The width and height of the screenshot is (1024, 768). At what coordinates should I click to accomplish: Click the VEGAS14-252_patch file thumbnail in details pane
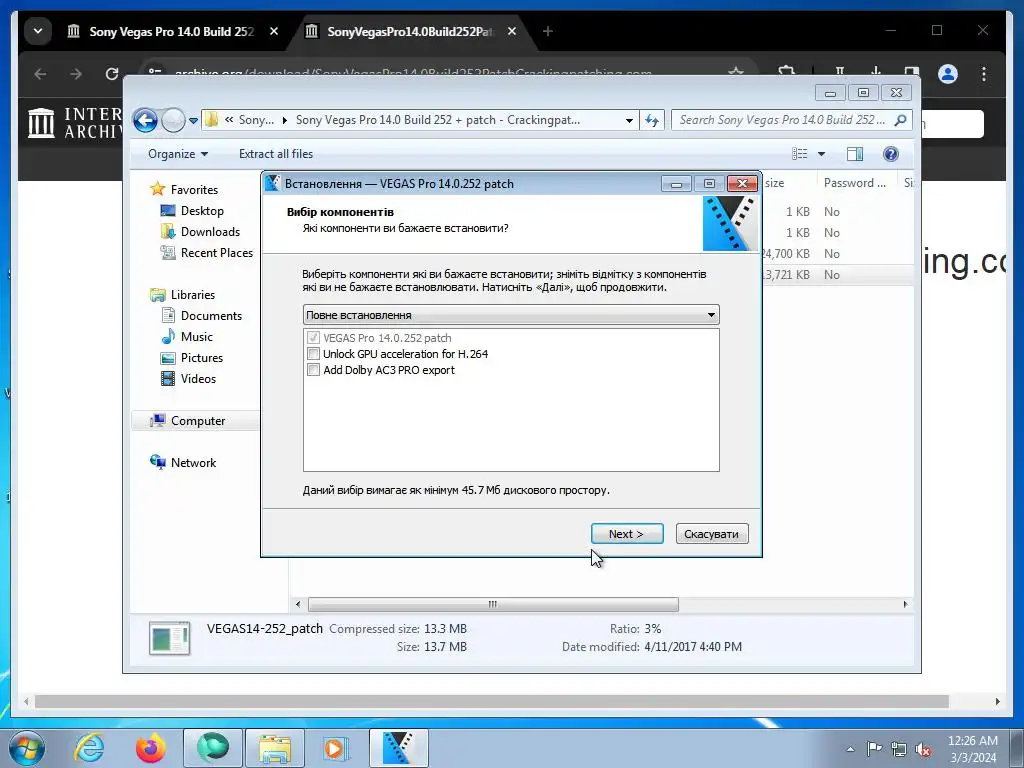pyautogui.click(x=169, y=638)
